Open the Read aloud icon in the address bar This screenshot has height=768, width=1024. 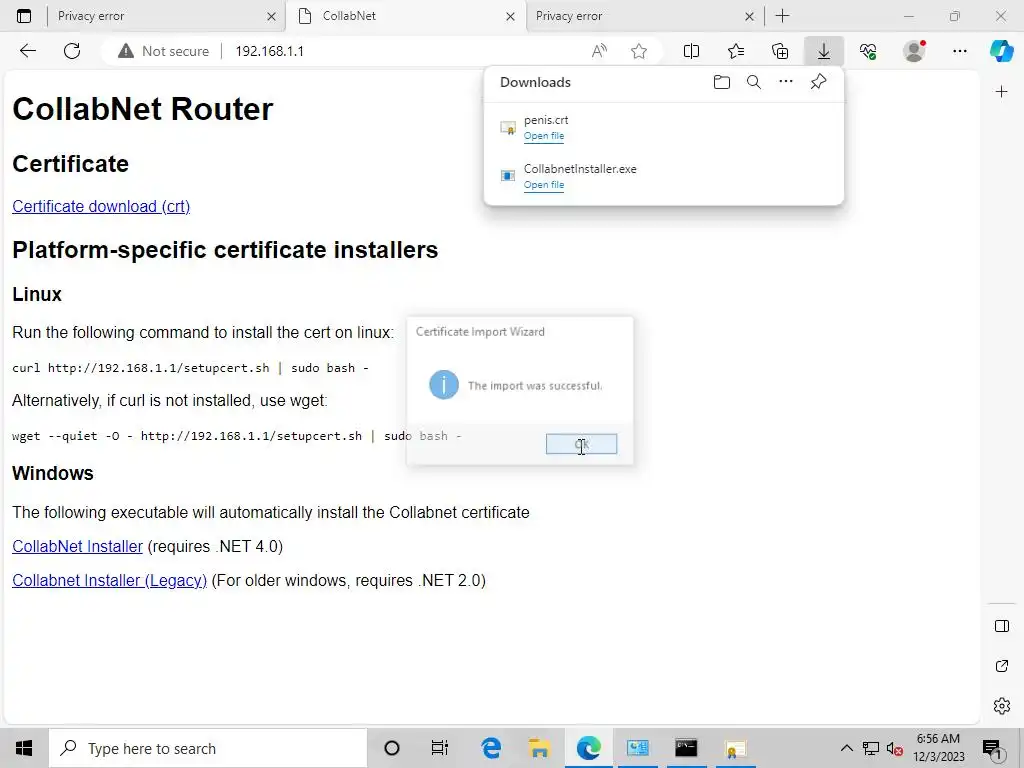(599, 51)
